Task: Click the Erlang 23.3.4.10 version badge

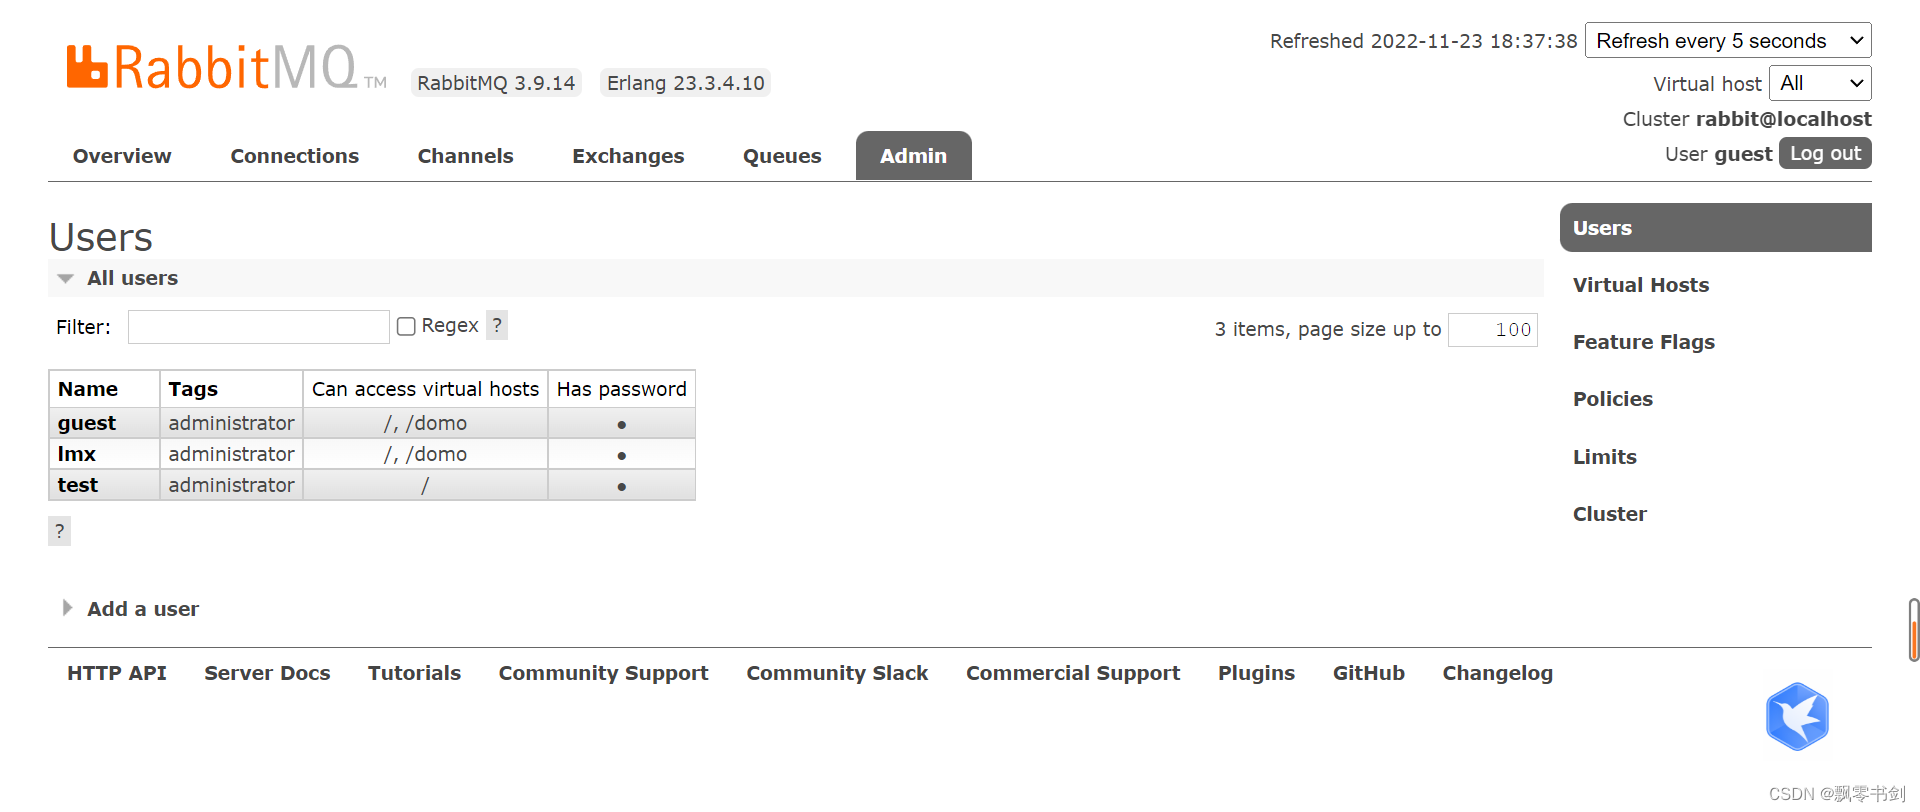Action: tap(686, 83)
